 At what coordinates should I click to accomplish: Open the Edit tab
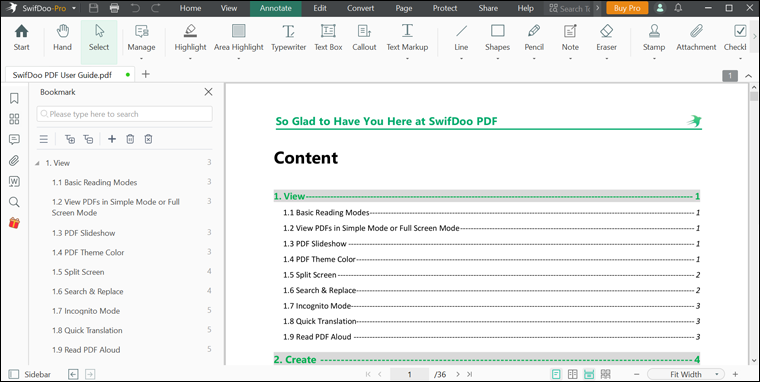[320, 8]
